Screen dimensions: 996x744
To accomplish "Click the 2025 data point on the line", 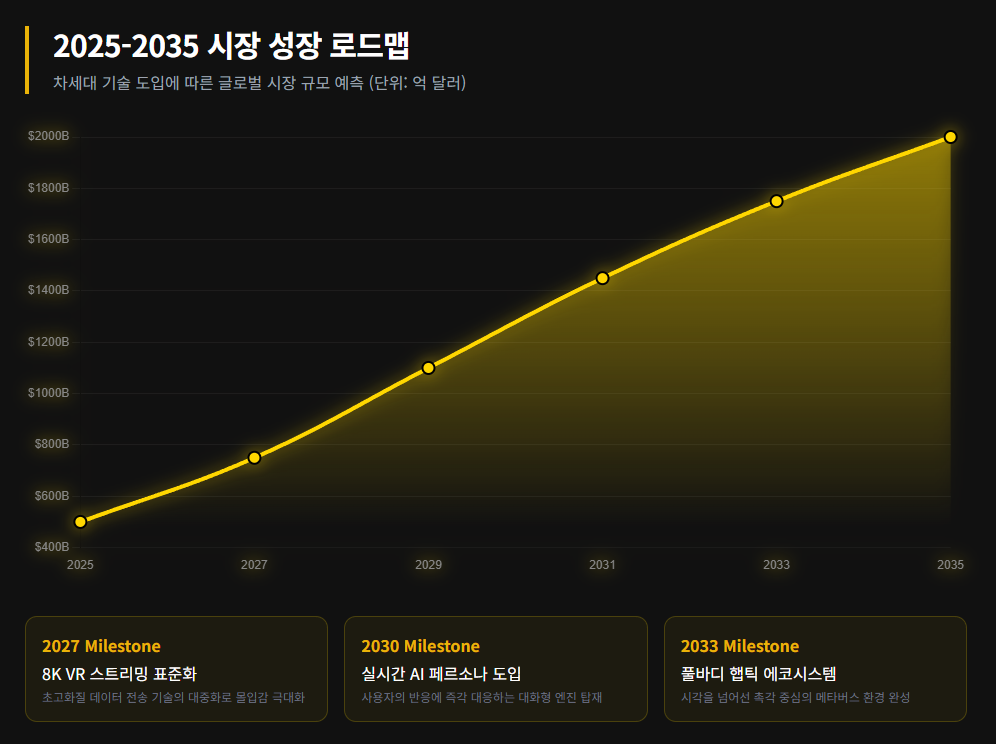I will (80, 522).
